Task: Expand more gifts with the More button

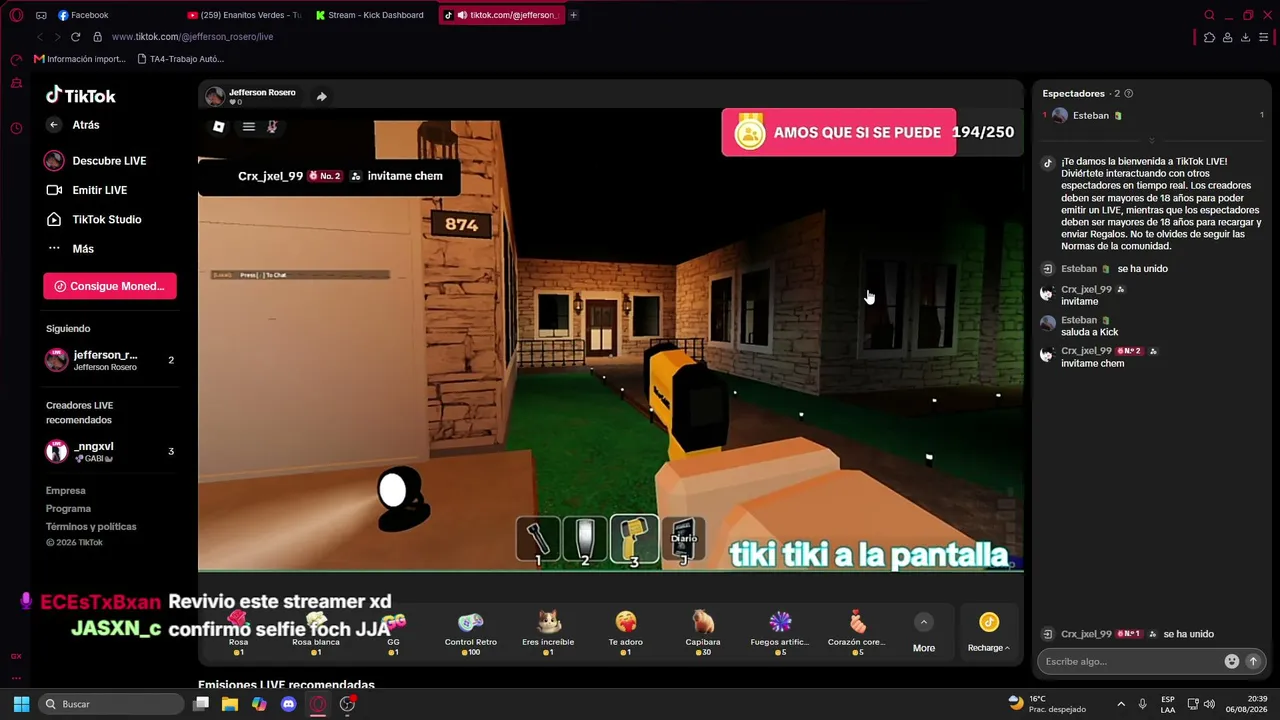Action: click(924, 633)
